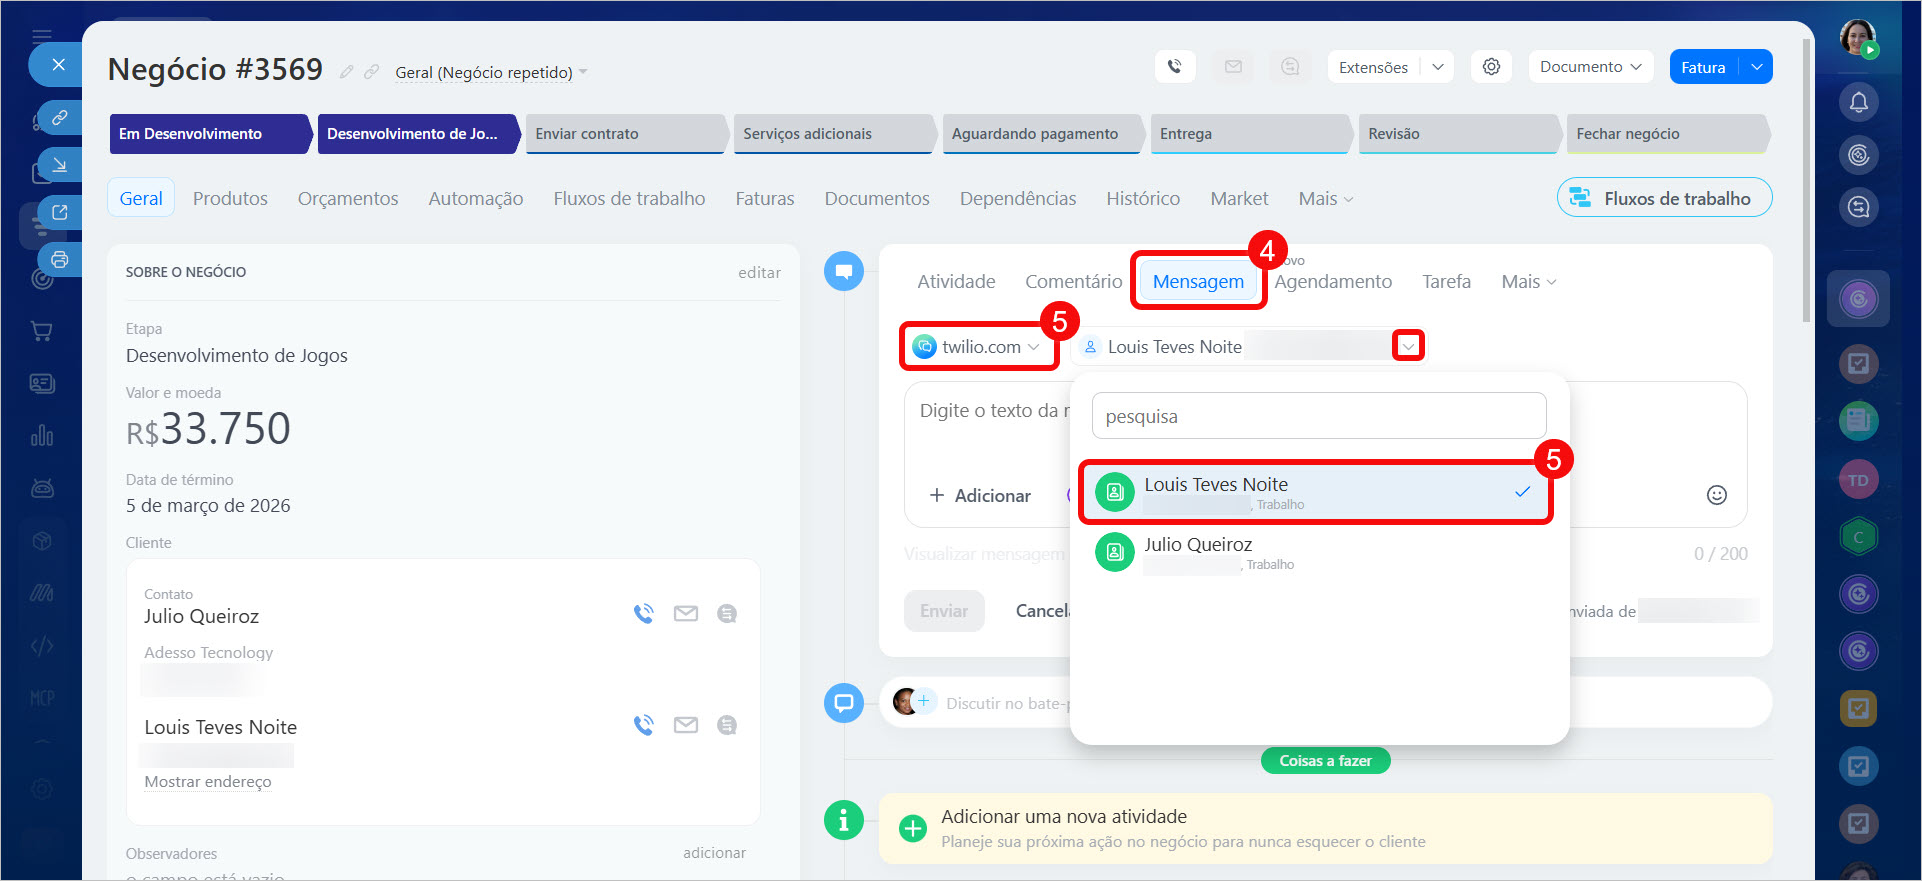
Task: Click Mostrar endereço link
Action: point(207,782)
